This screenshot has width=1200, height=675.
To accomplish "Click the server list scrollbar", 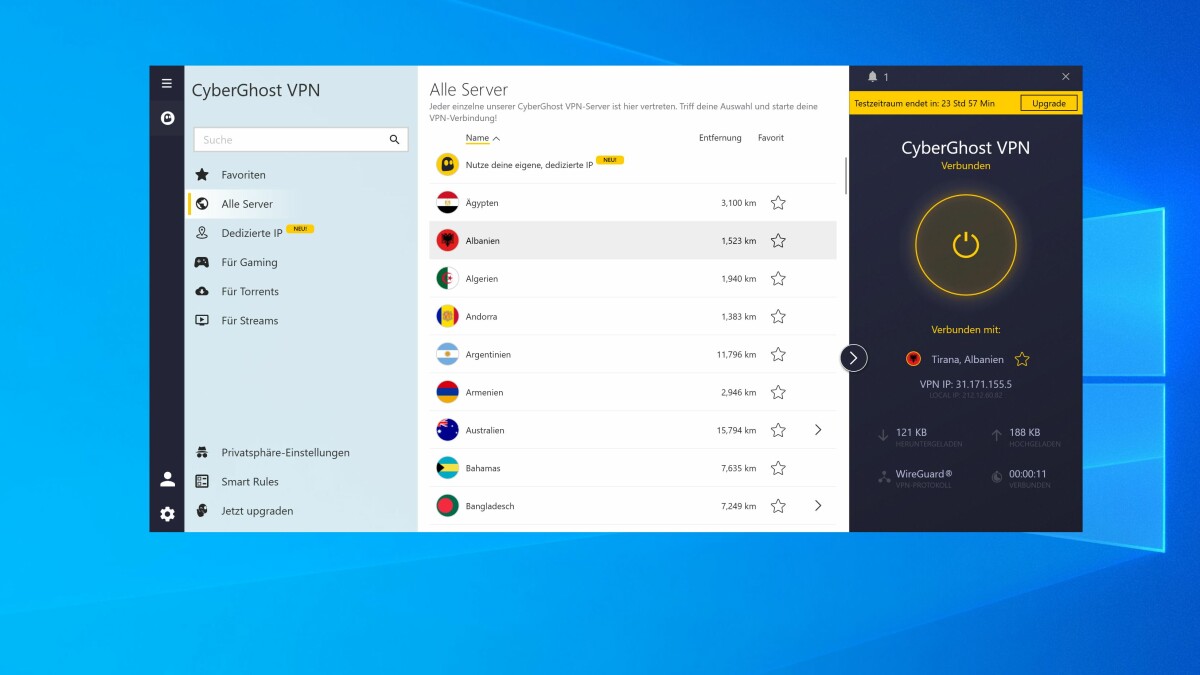I will click(846, 175).
